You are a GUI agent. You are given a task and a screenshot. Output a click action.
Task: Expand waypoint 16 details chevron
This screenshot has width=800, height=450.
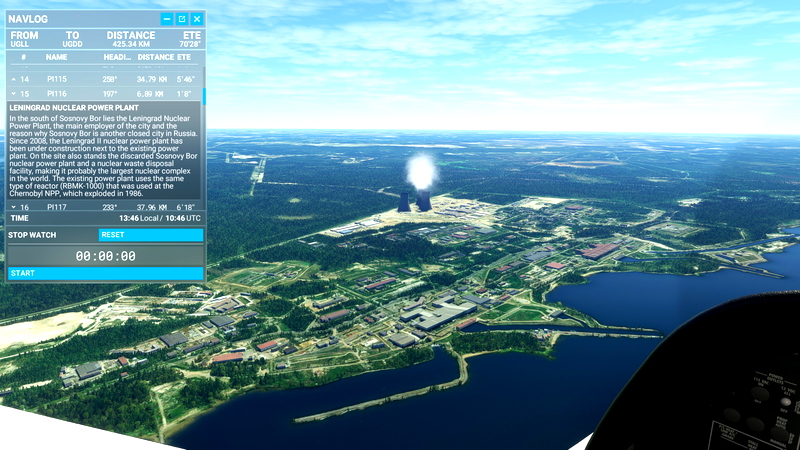(14, 207)
